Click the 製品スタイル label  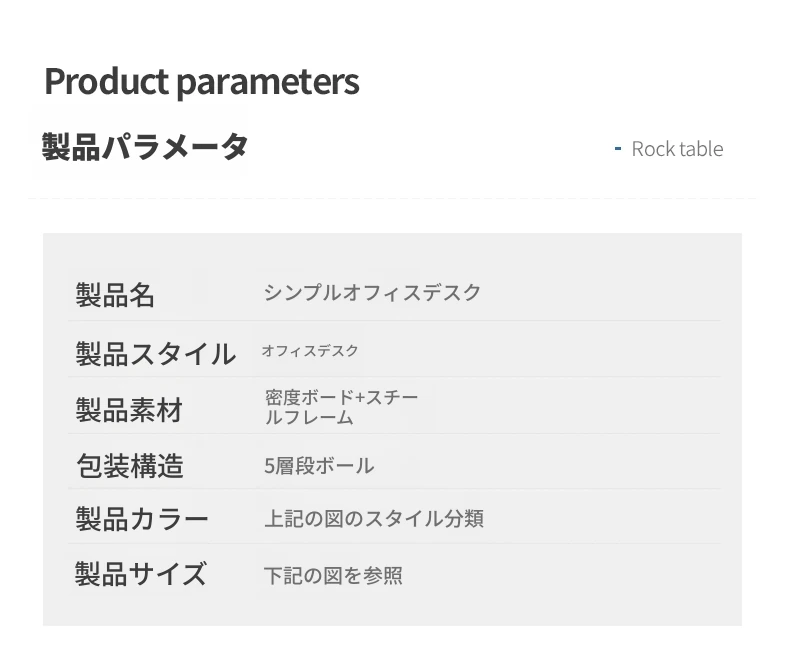(x=156, y=354)
